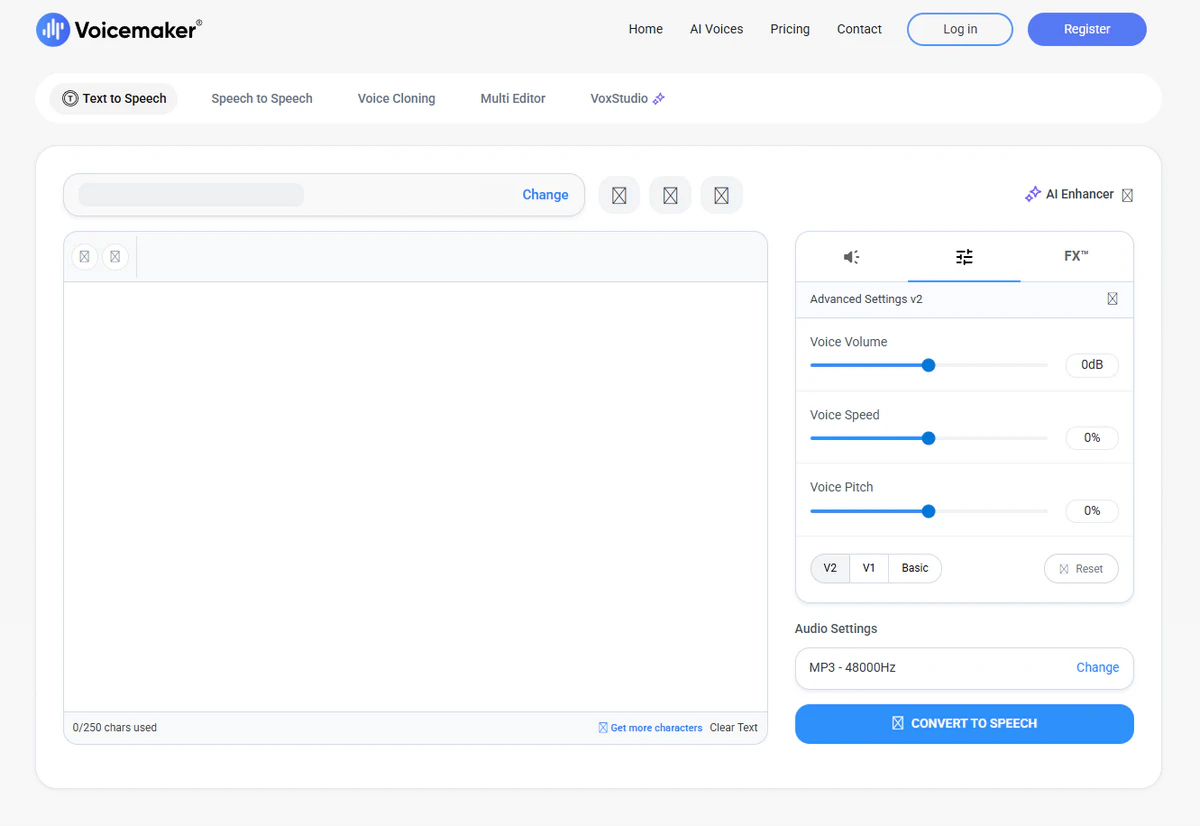The width and height of the screenshot is (1200, 826).
Task: Click first square icon button beside voice selector
Action: tap(619, 196)
